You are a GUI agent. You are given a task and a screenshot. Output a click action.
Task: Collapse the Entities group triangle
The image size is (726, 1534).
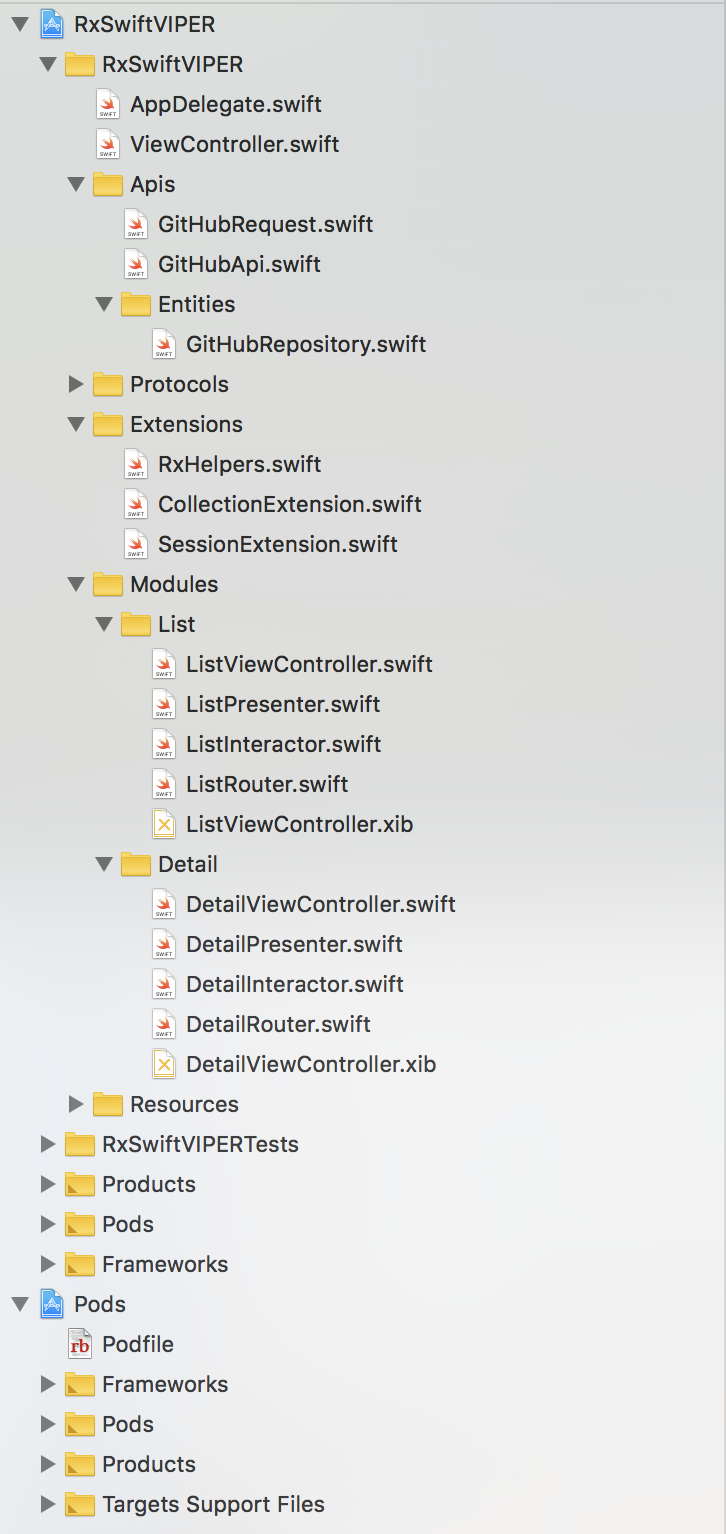(103, 305)
